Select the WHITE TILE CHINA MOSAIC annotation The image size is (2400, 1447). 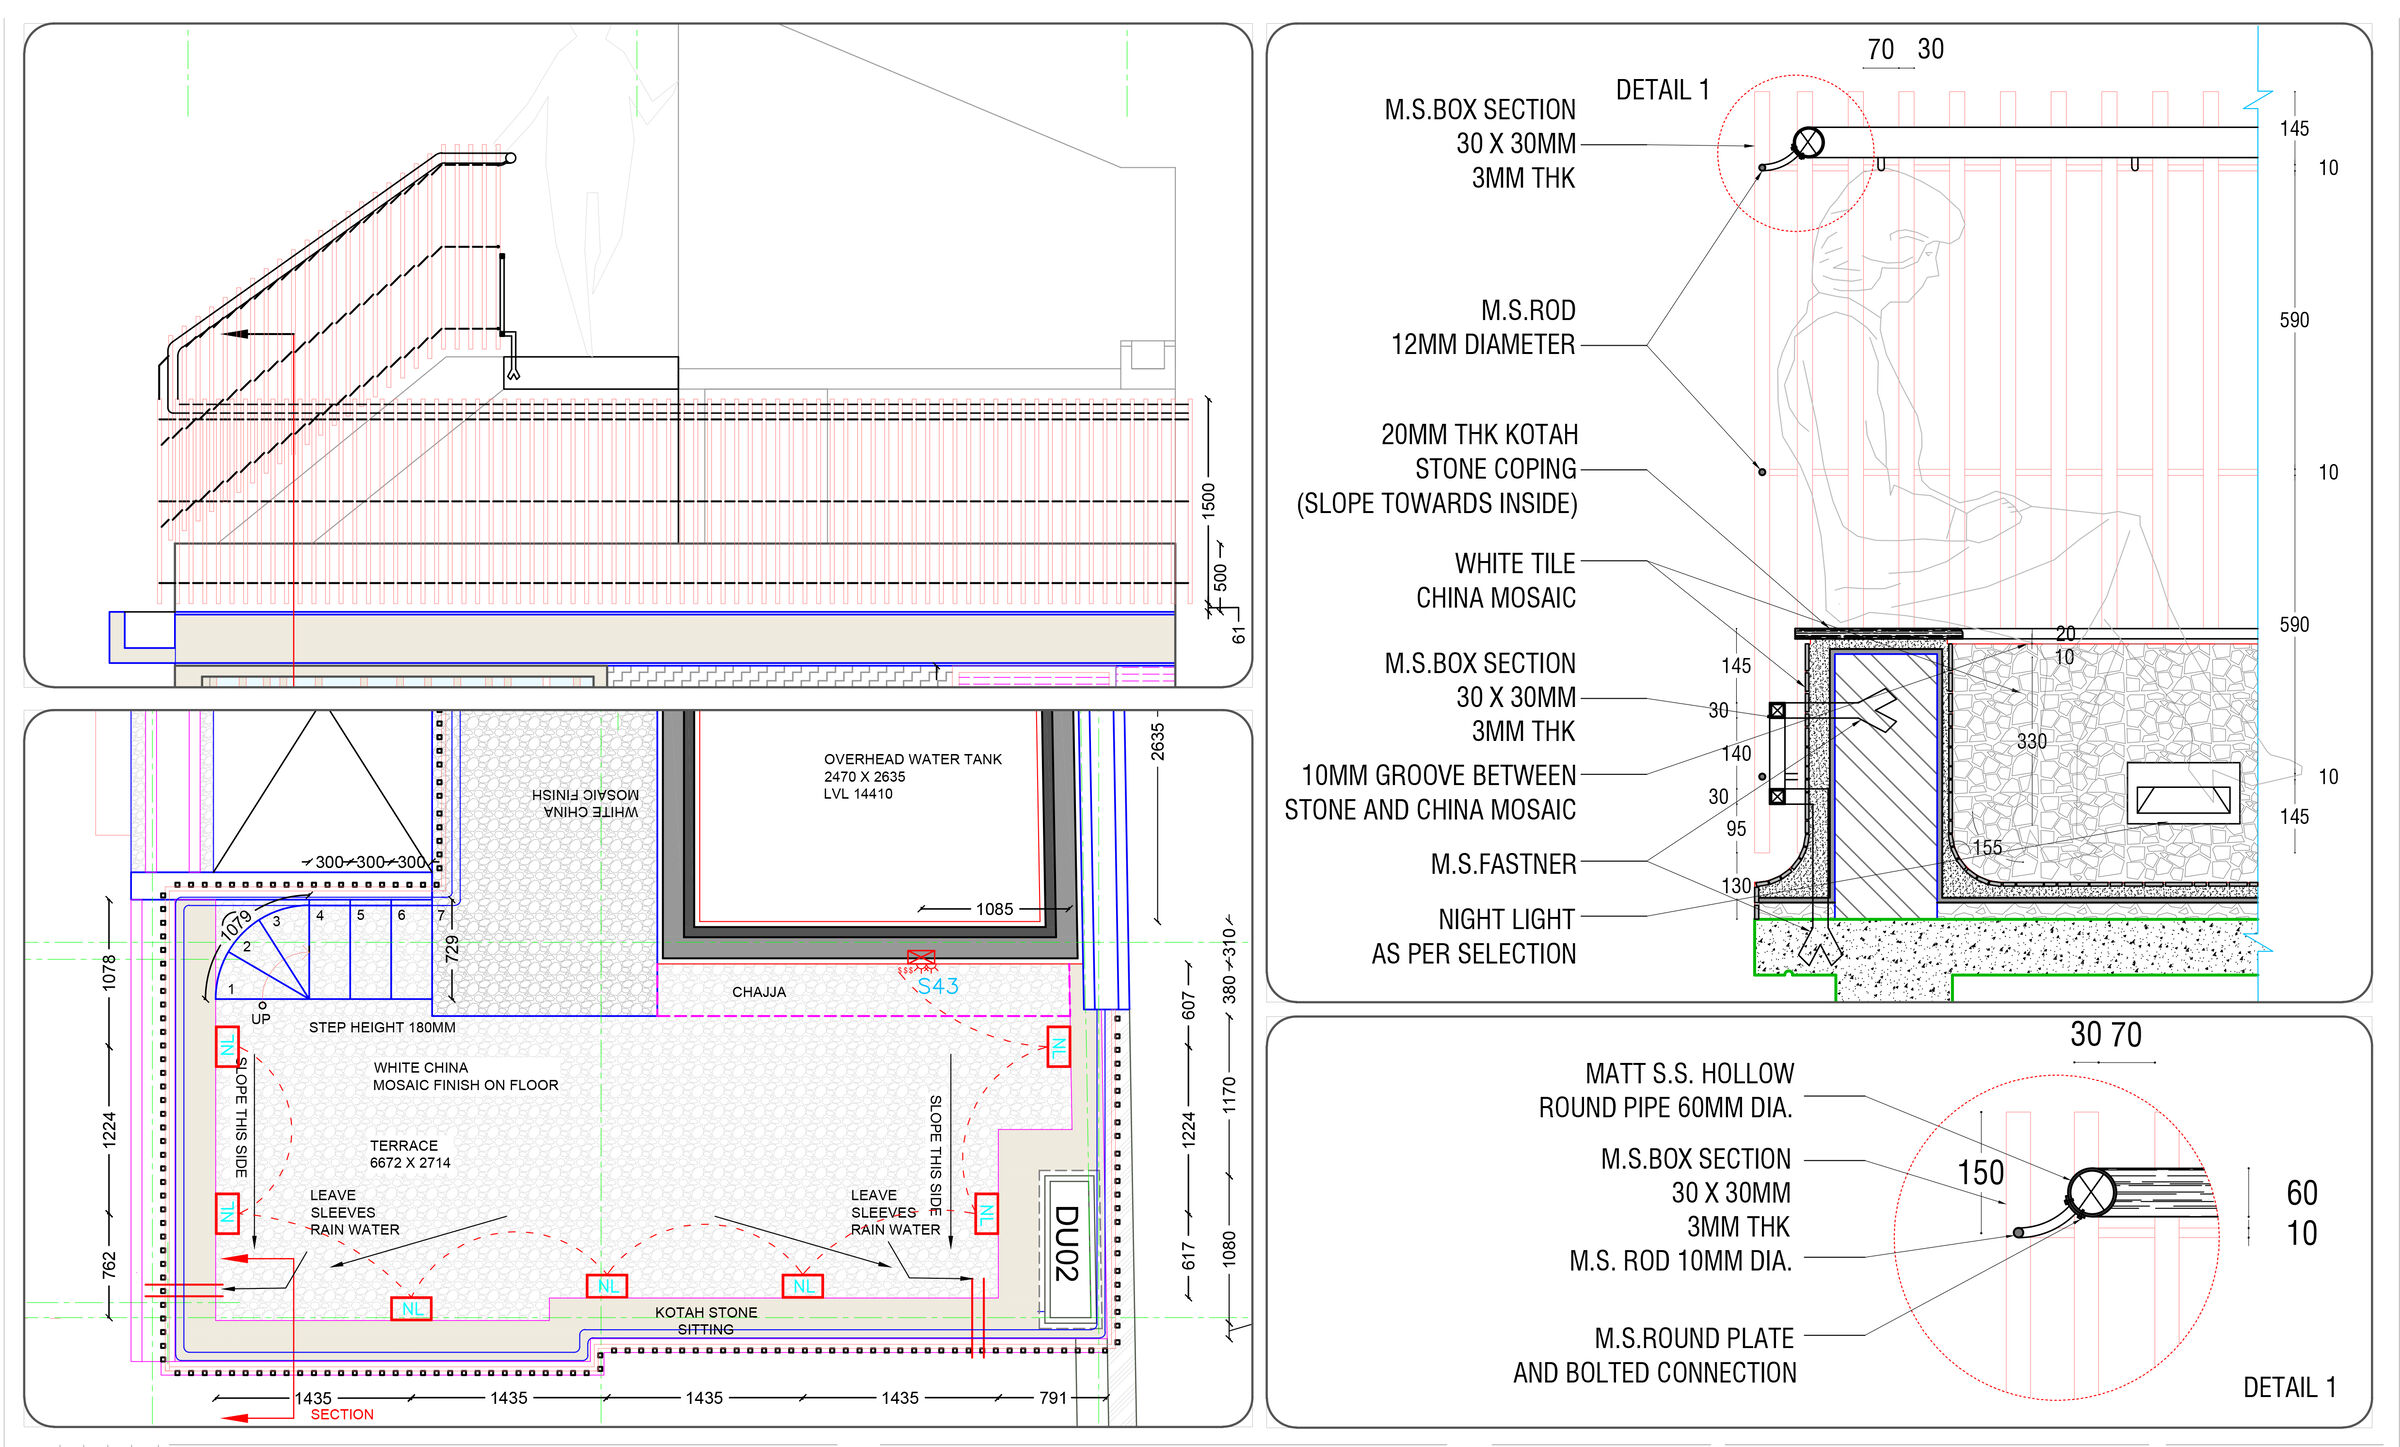click(1496, 580)
